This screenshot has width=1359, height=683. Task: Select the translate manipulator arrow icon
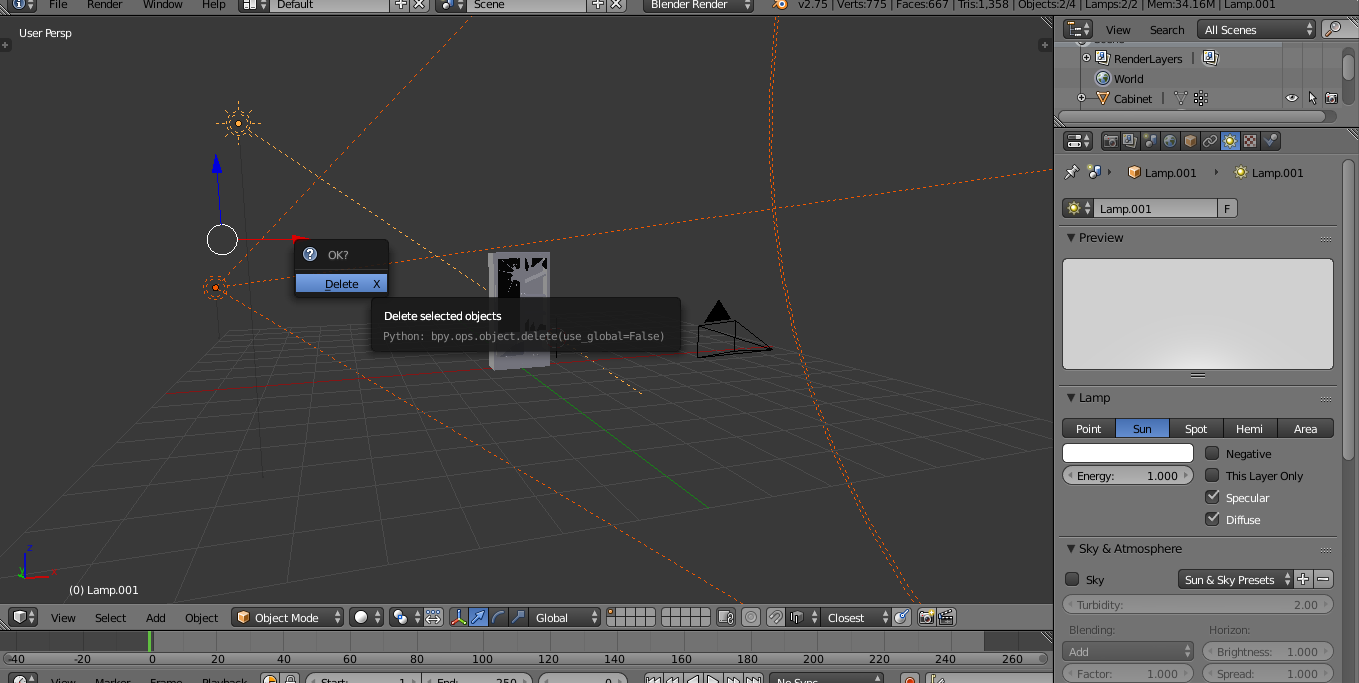point(478,617)
